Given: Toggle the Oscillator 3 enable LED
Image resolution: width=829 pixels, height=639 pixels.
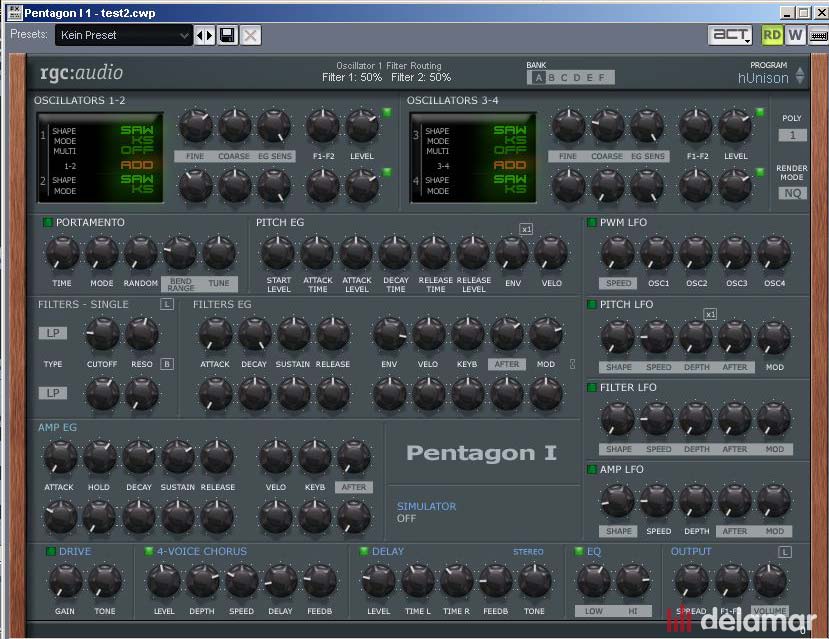Looking at the screenshot, I should pyautogui.click(x=760, y=112).
